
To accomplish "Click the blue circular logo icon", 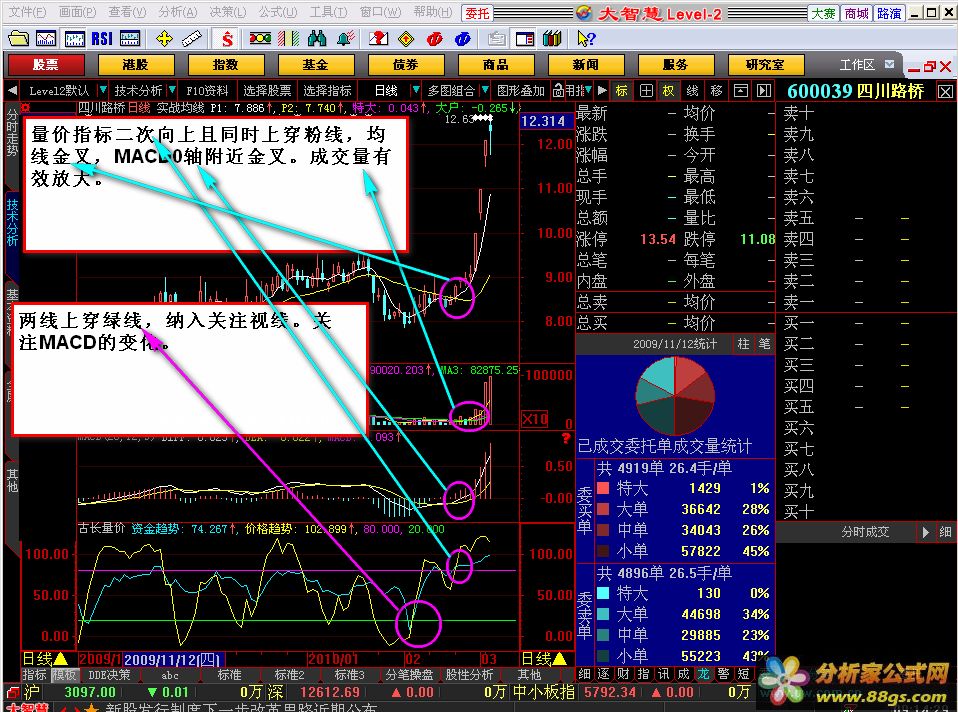I will (x=463, y=39).
